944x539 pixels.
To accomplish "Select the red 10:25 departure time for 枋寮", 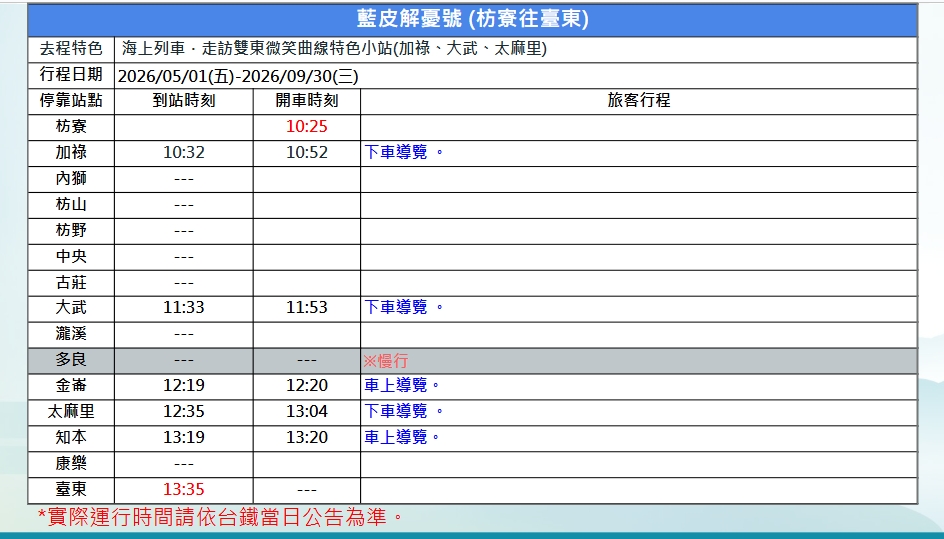I will [306, 127].
